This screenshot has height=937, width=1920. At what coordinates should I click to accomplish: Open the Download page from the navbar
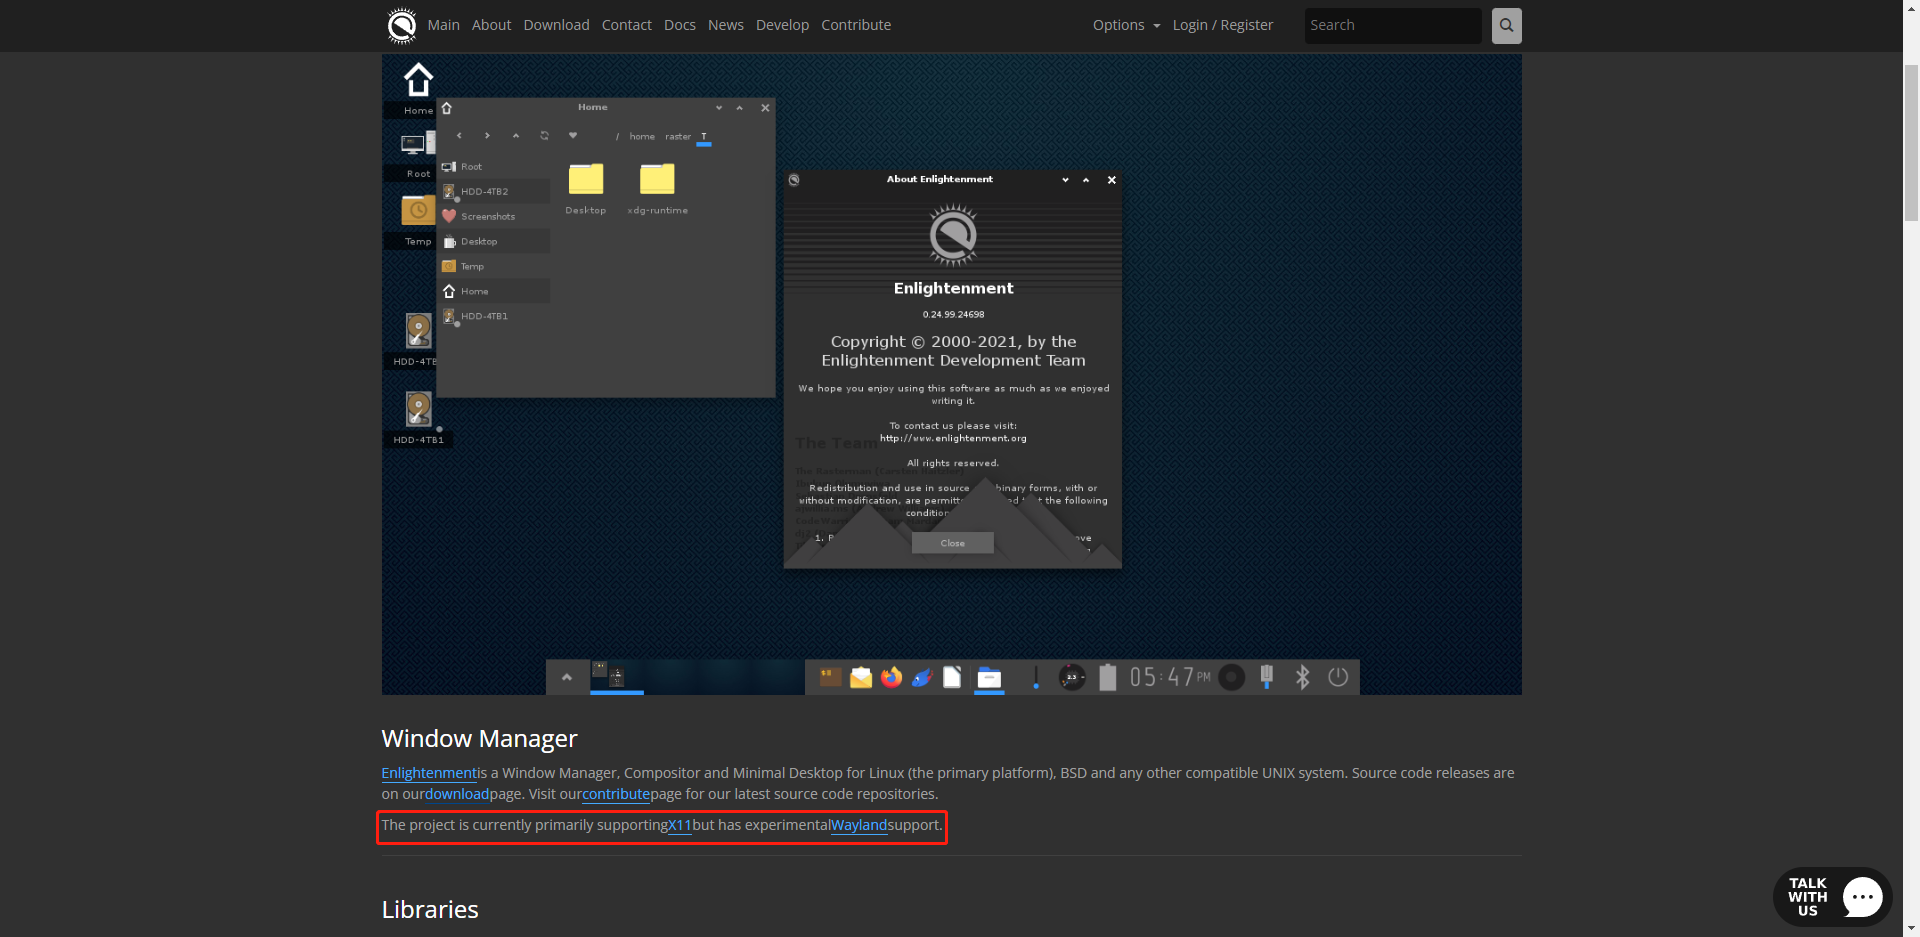(556, 25)
